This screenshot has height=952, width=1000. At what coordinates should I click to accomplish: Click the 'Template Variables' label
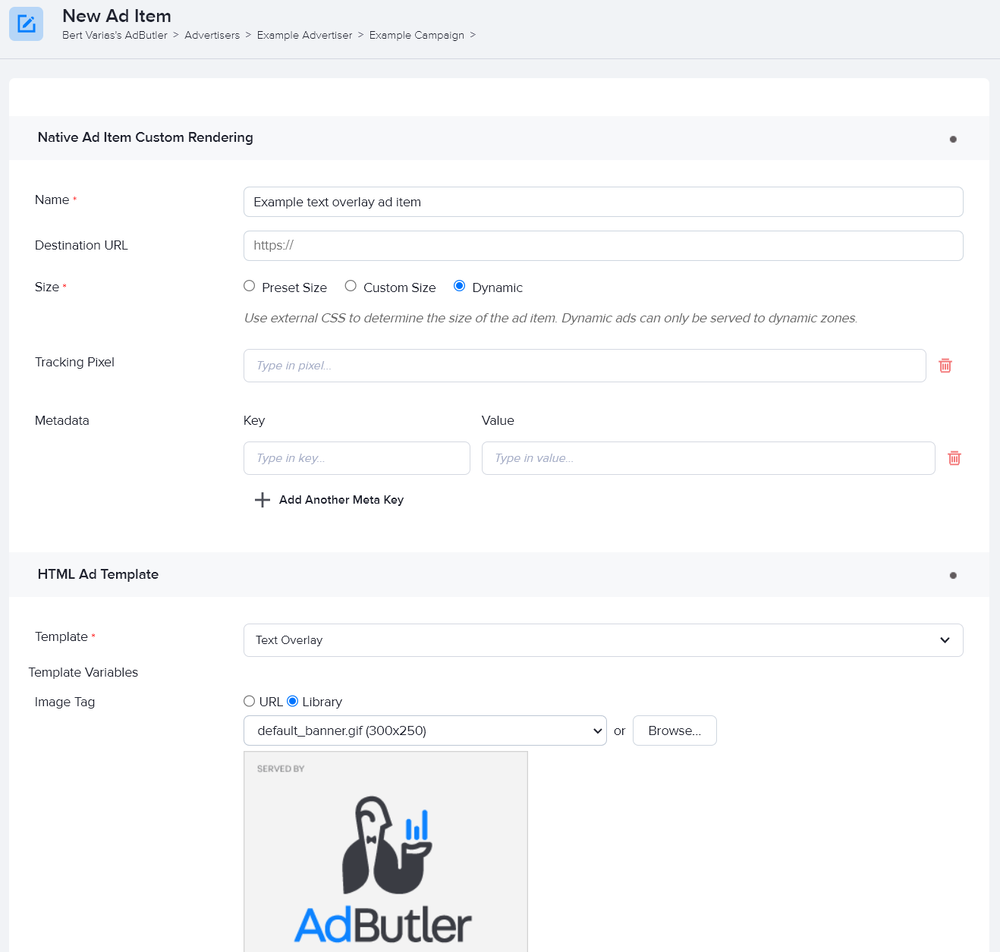click(x=83, y=672)
